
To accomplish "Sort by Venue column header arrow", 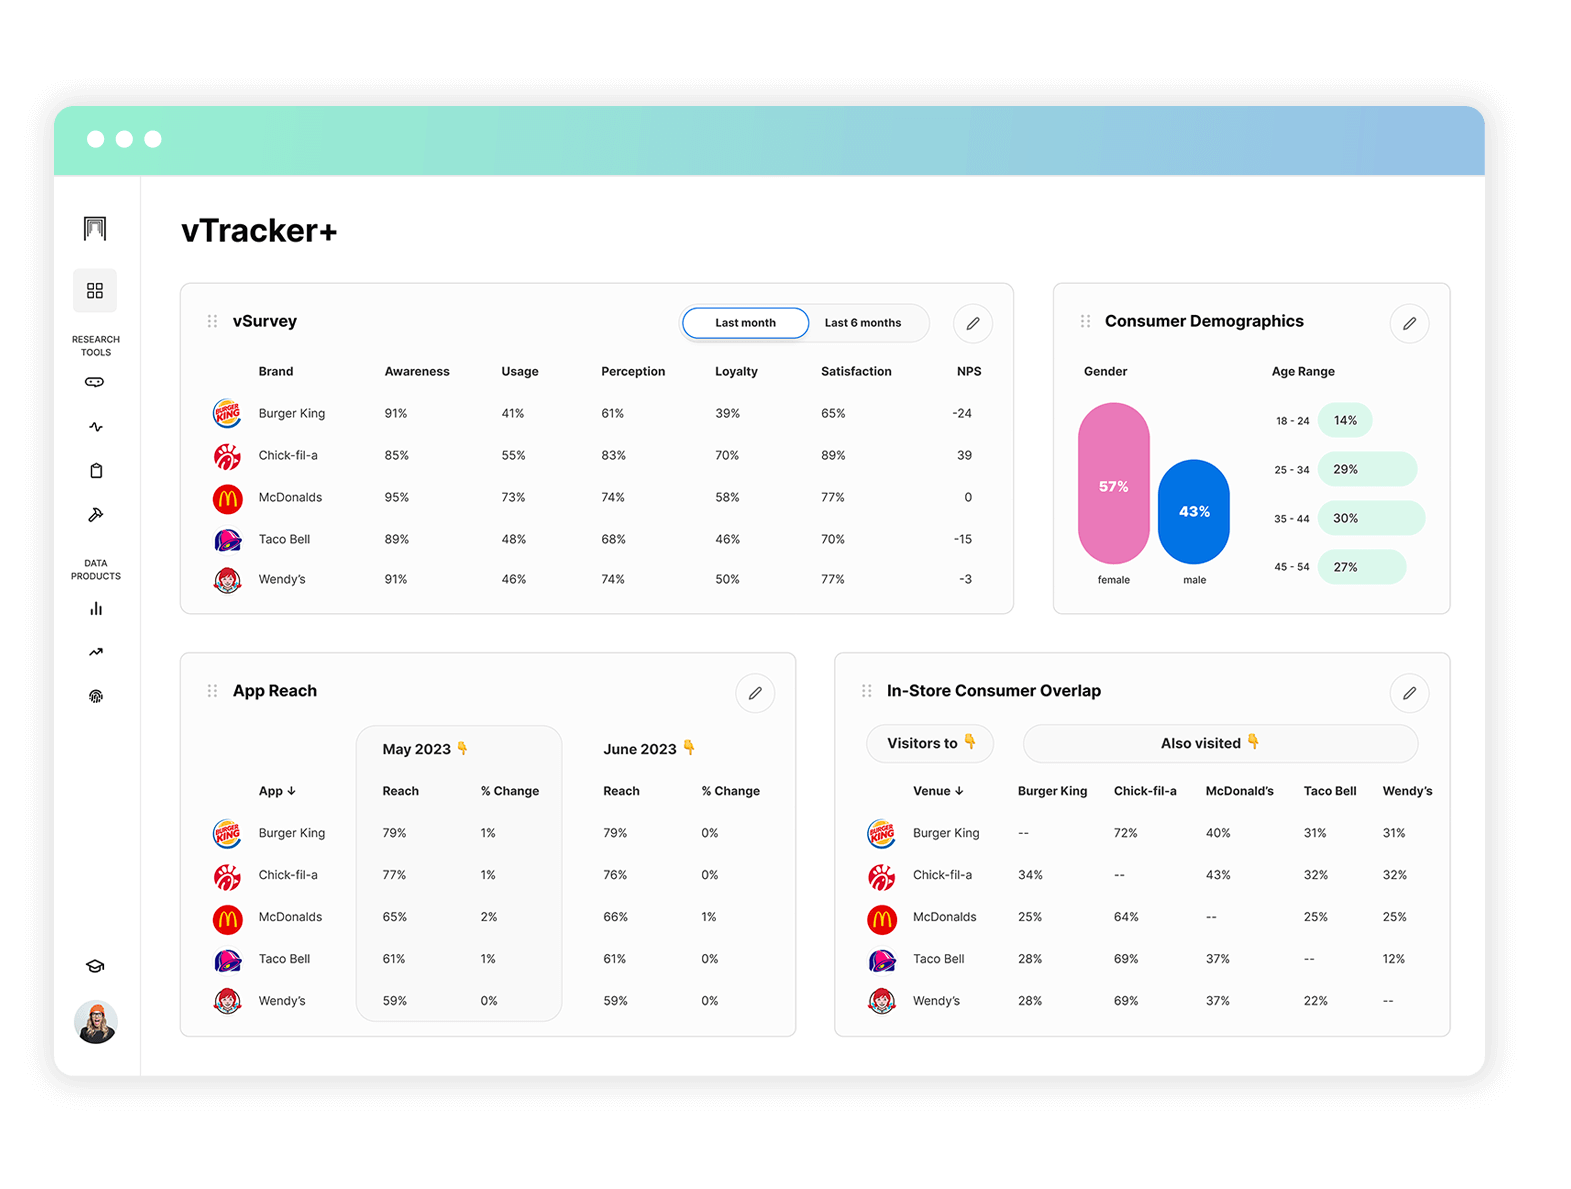I will click(959, 791).
